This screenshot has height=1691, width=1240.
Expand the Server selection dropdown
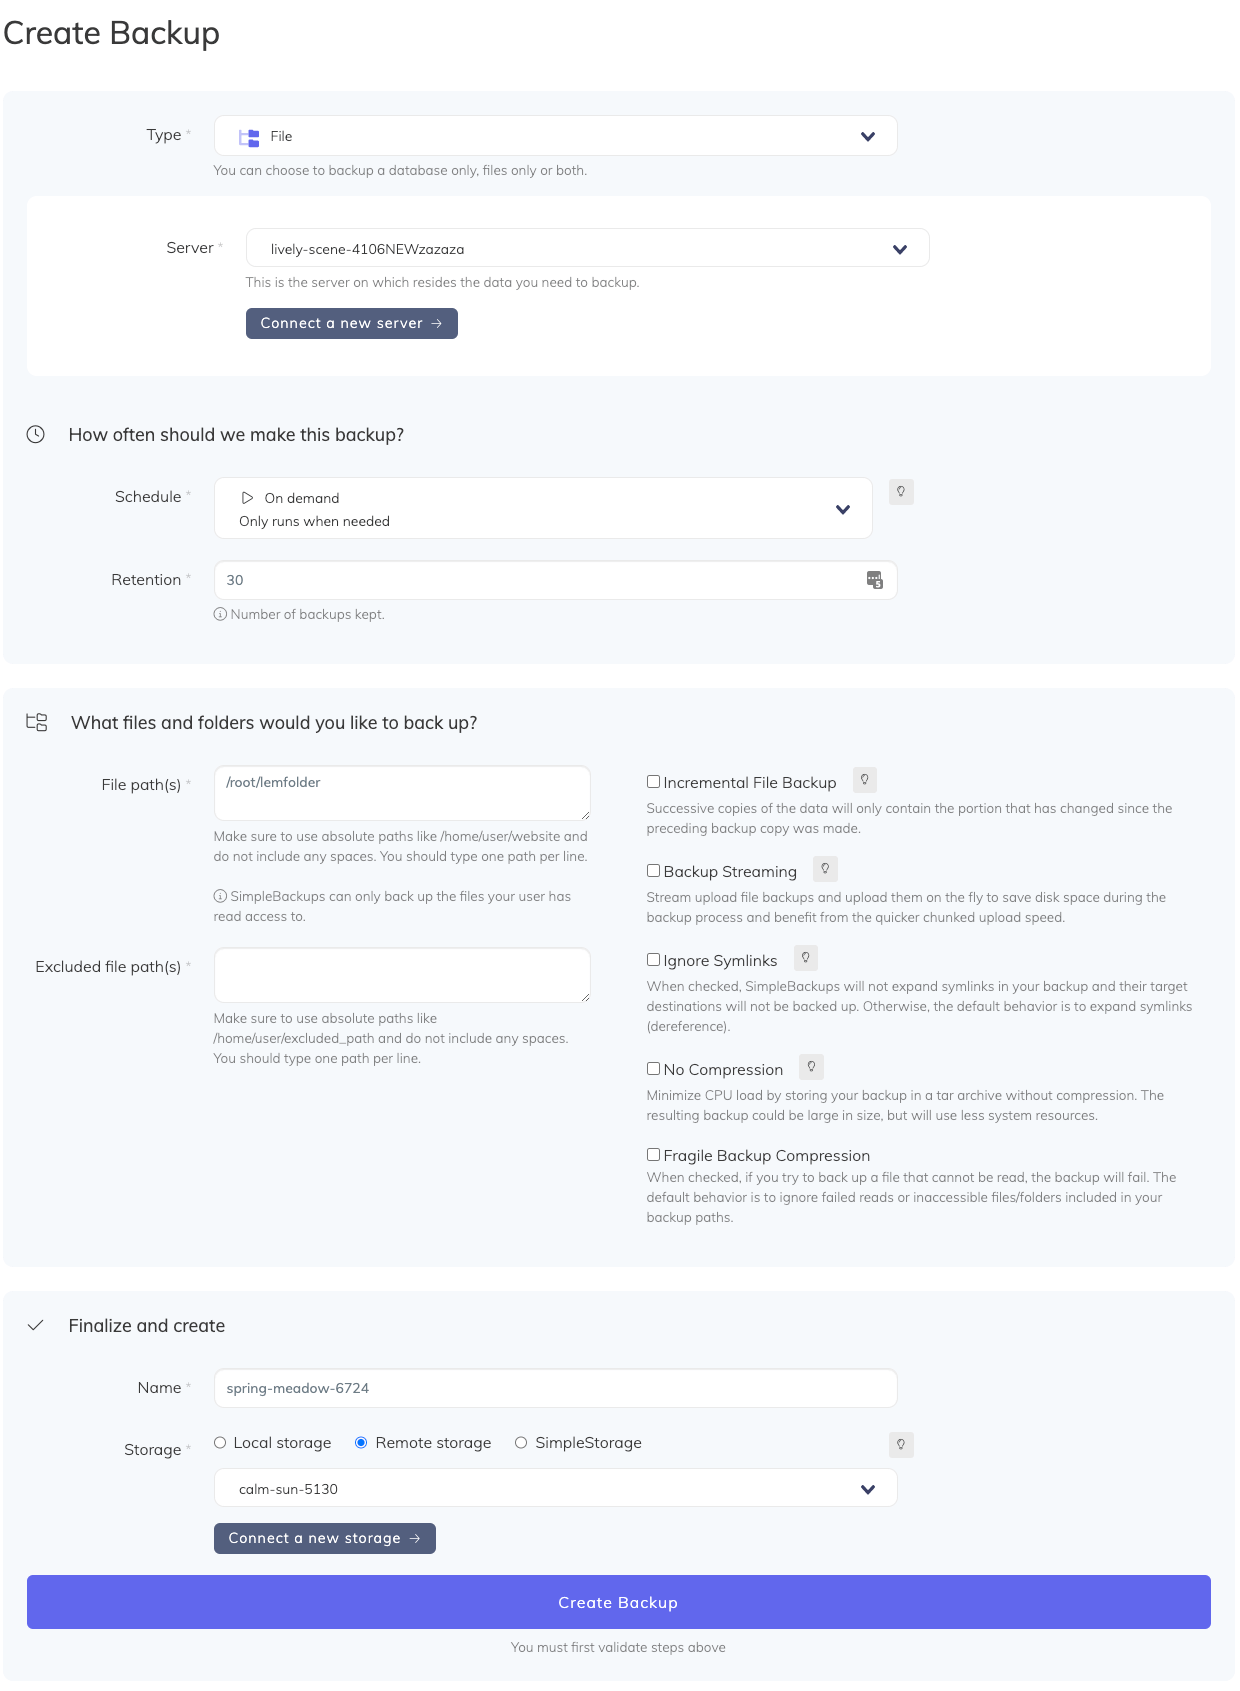coord(587,249)
